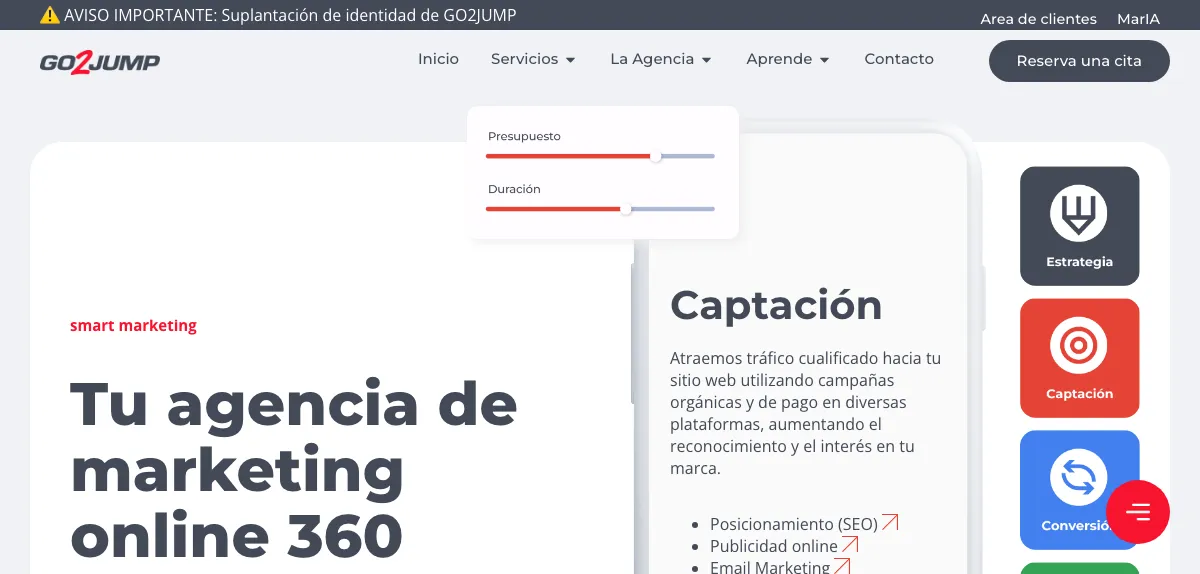1200x574 pixels.
Task: Click arrow icon next to Posicionamiento (SEO)
Action: point(890,522)
